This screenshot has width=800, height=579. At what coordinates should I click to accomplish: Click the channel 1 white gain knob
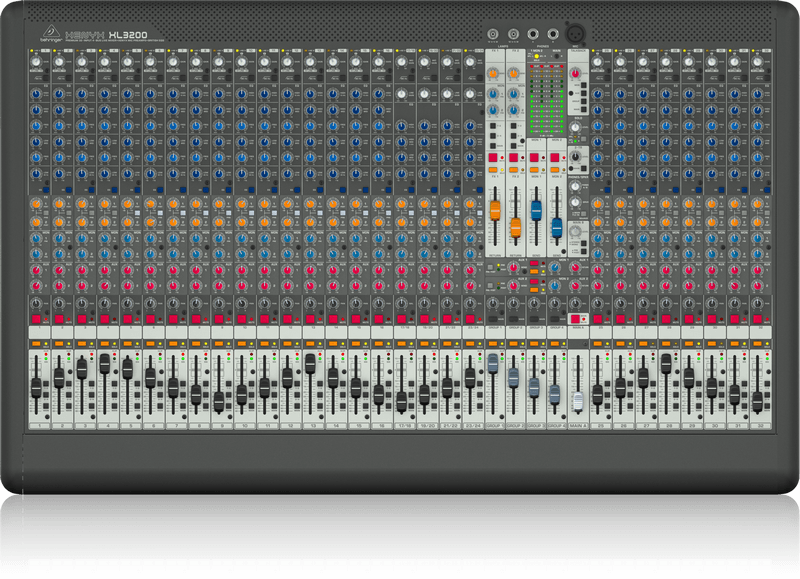(x=35, y=62)
